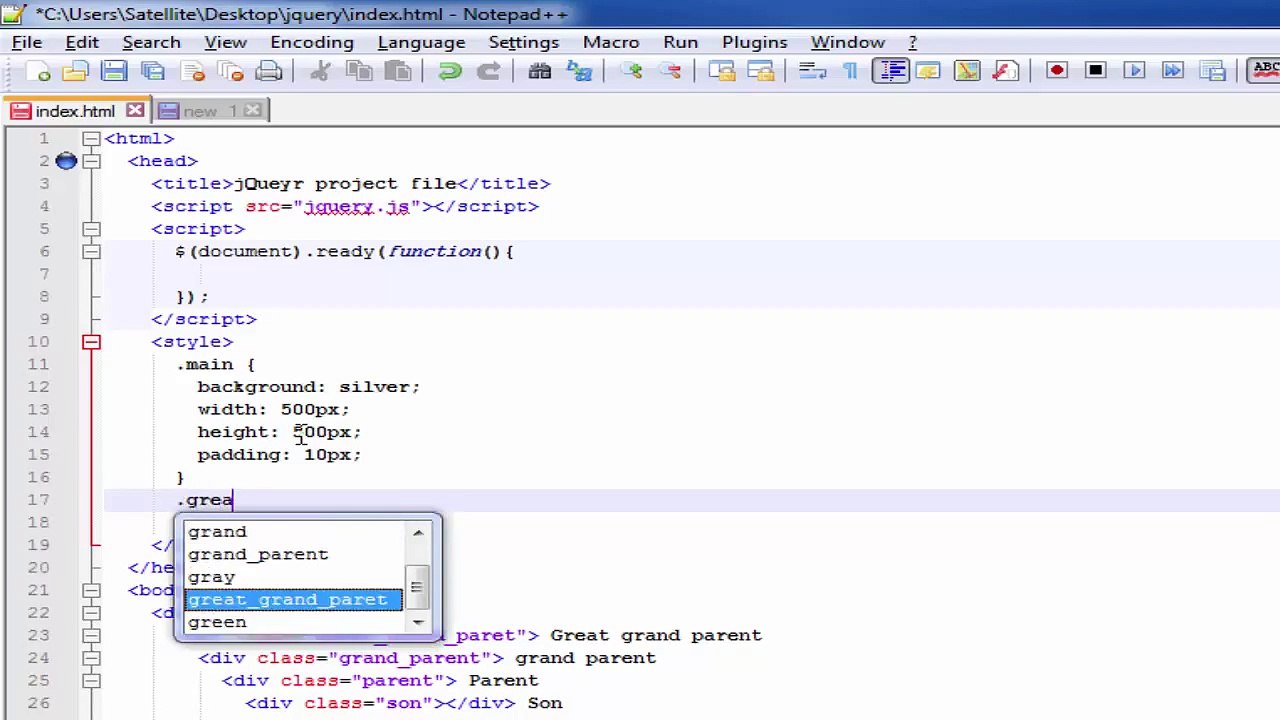Toggle synchronized vertical scrolling icon

pyautogui.click(x=722, y=71)
